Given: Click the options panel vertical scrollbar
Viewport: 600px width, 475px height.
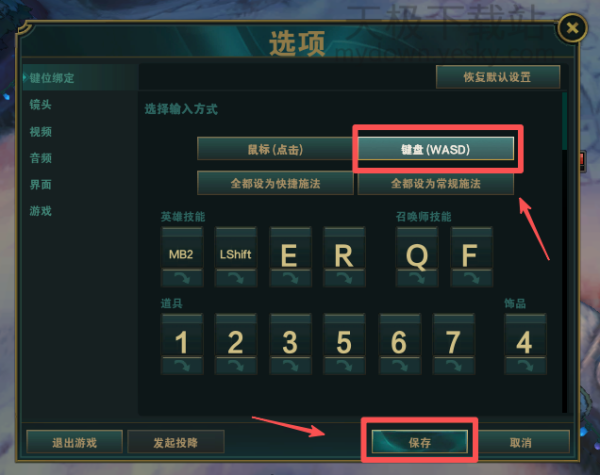Looking at the screenshot, I should click(x=564, y=121).
